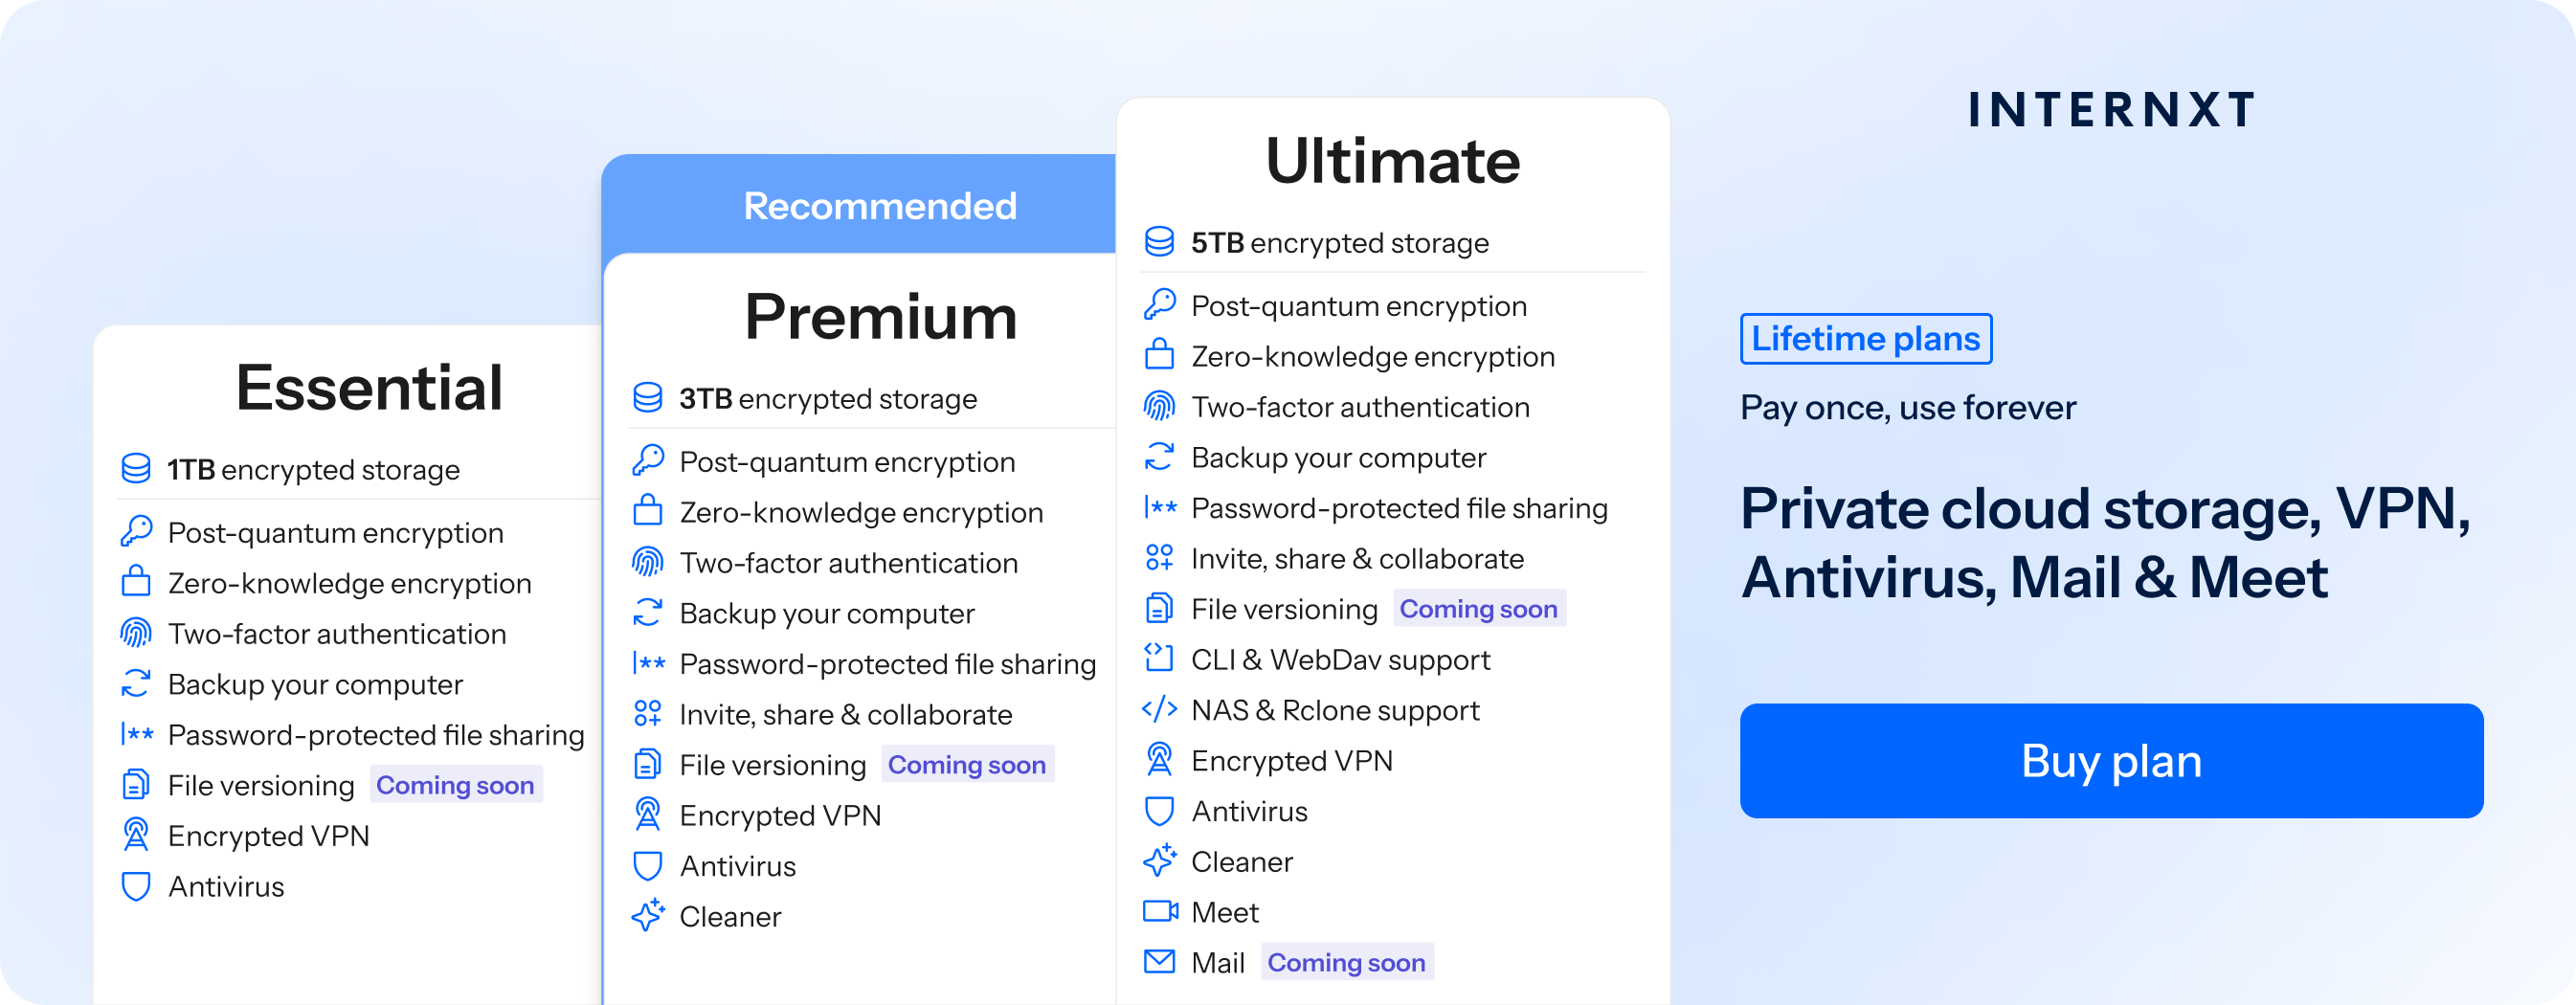2576x1005 pixels.
Task: Click the encrypted storage database icon under Essential
Action: click(136, 469)
